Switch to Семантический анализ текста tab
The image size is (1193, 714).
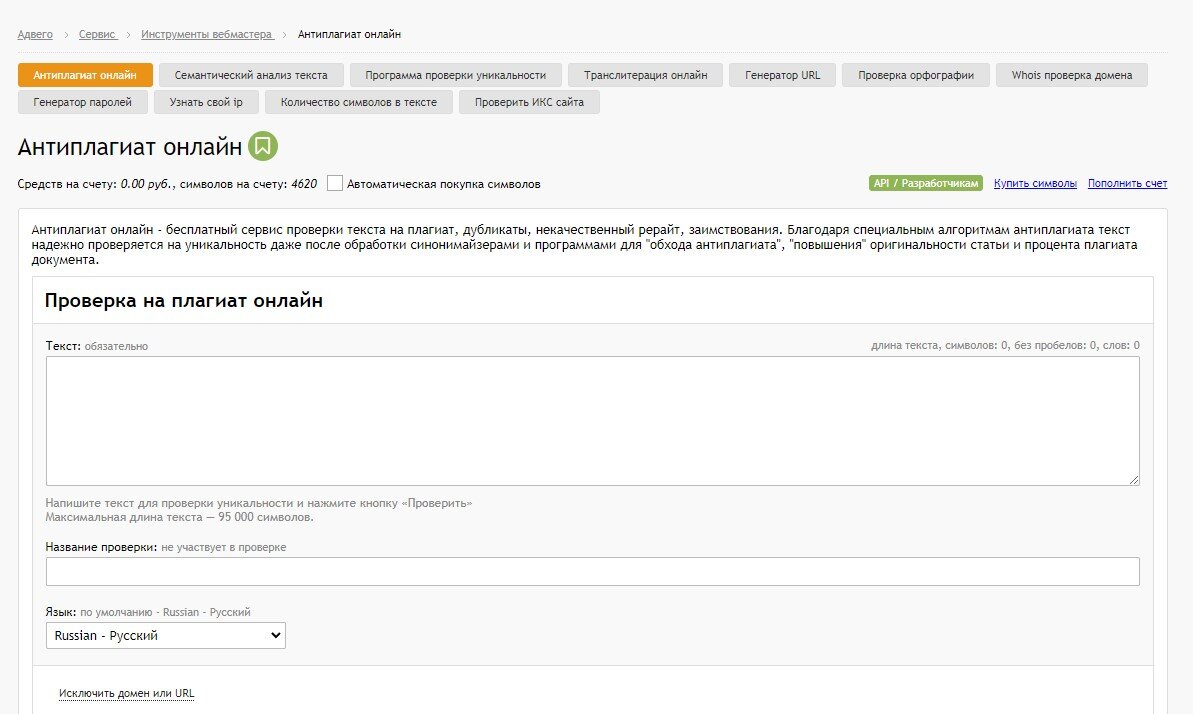[251, 75]
